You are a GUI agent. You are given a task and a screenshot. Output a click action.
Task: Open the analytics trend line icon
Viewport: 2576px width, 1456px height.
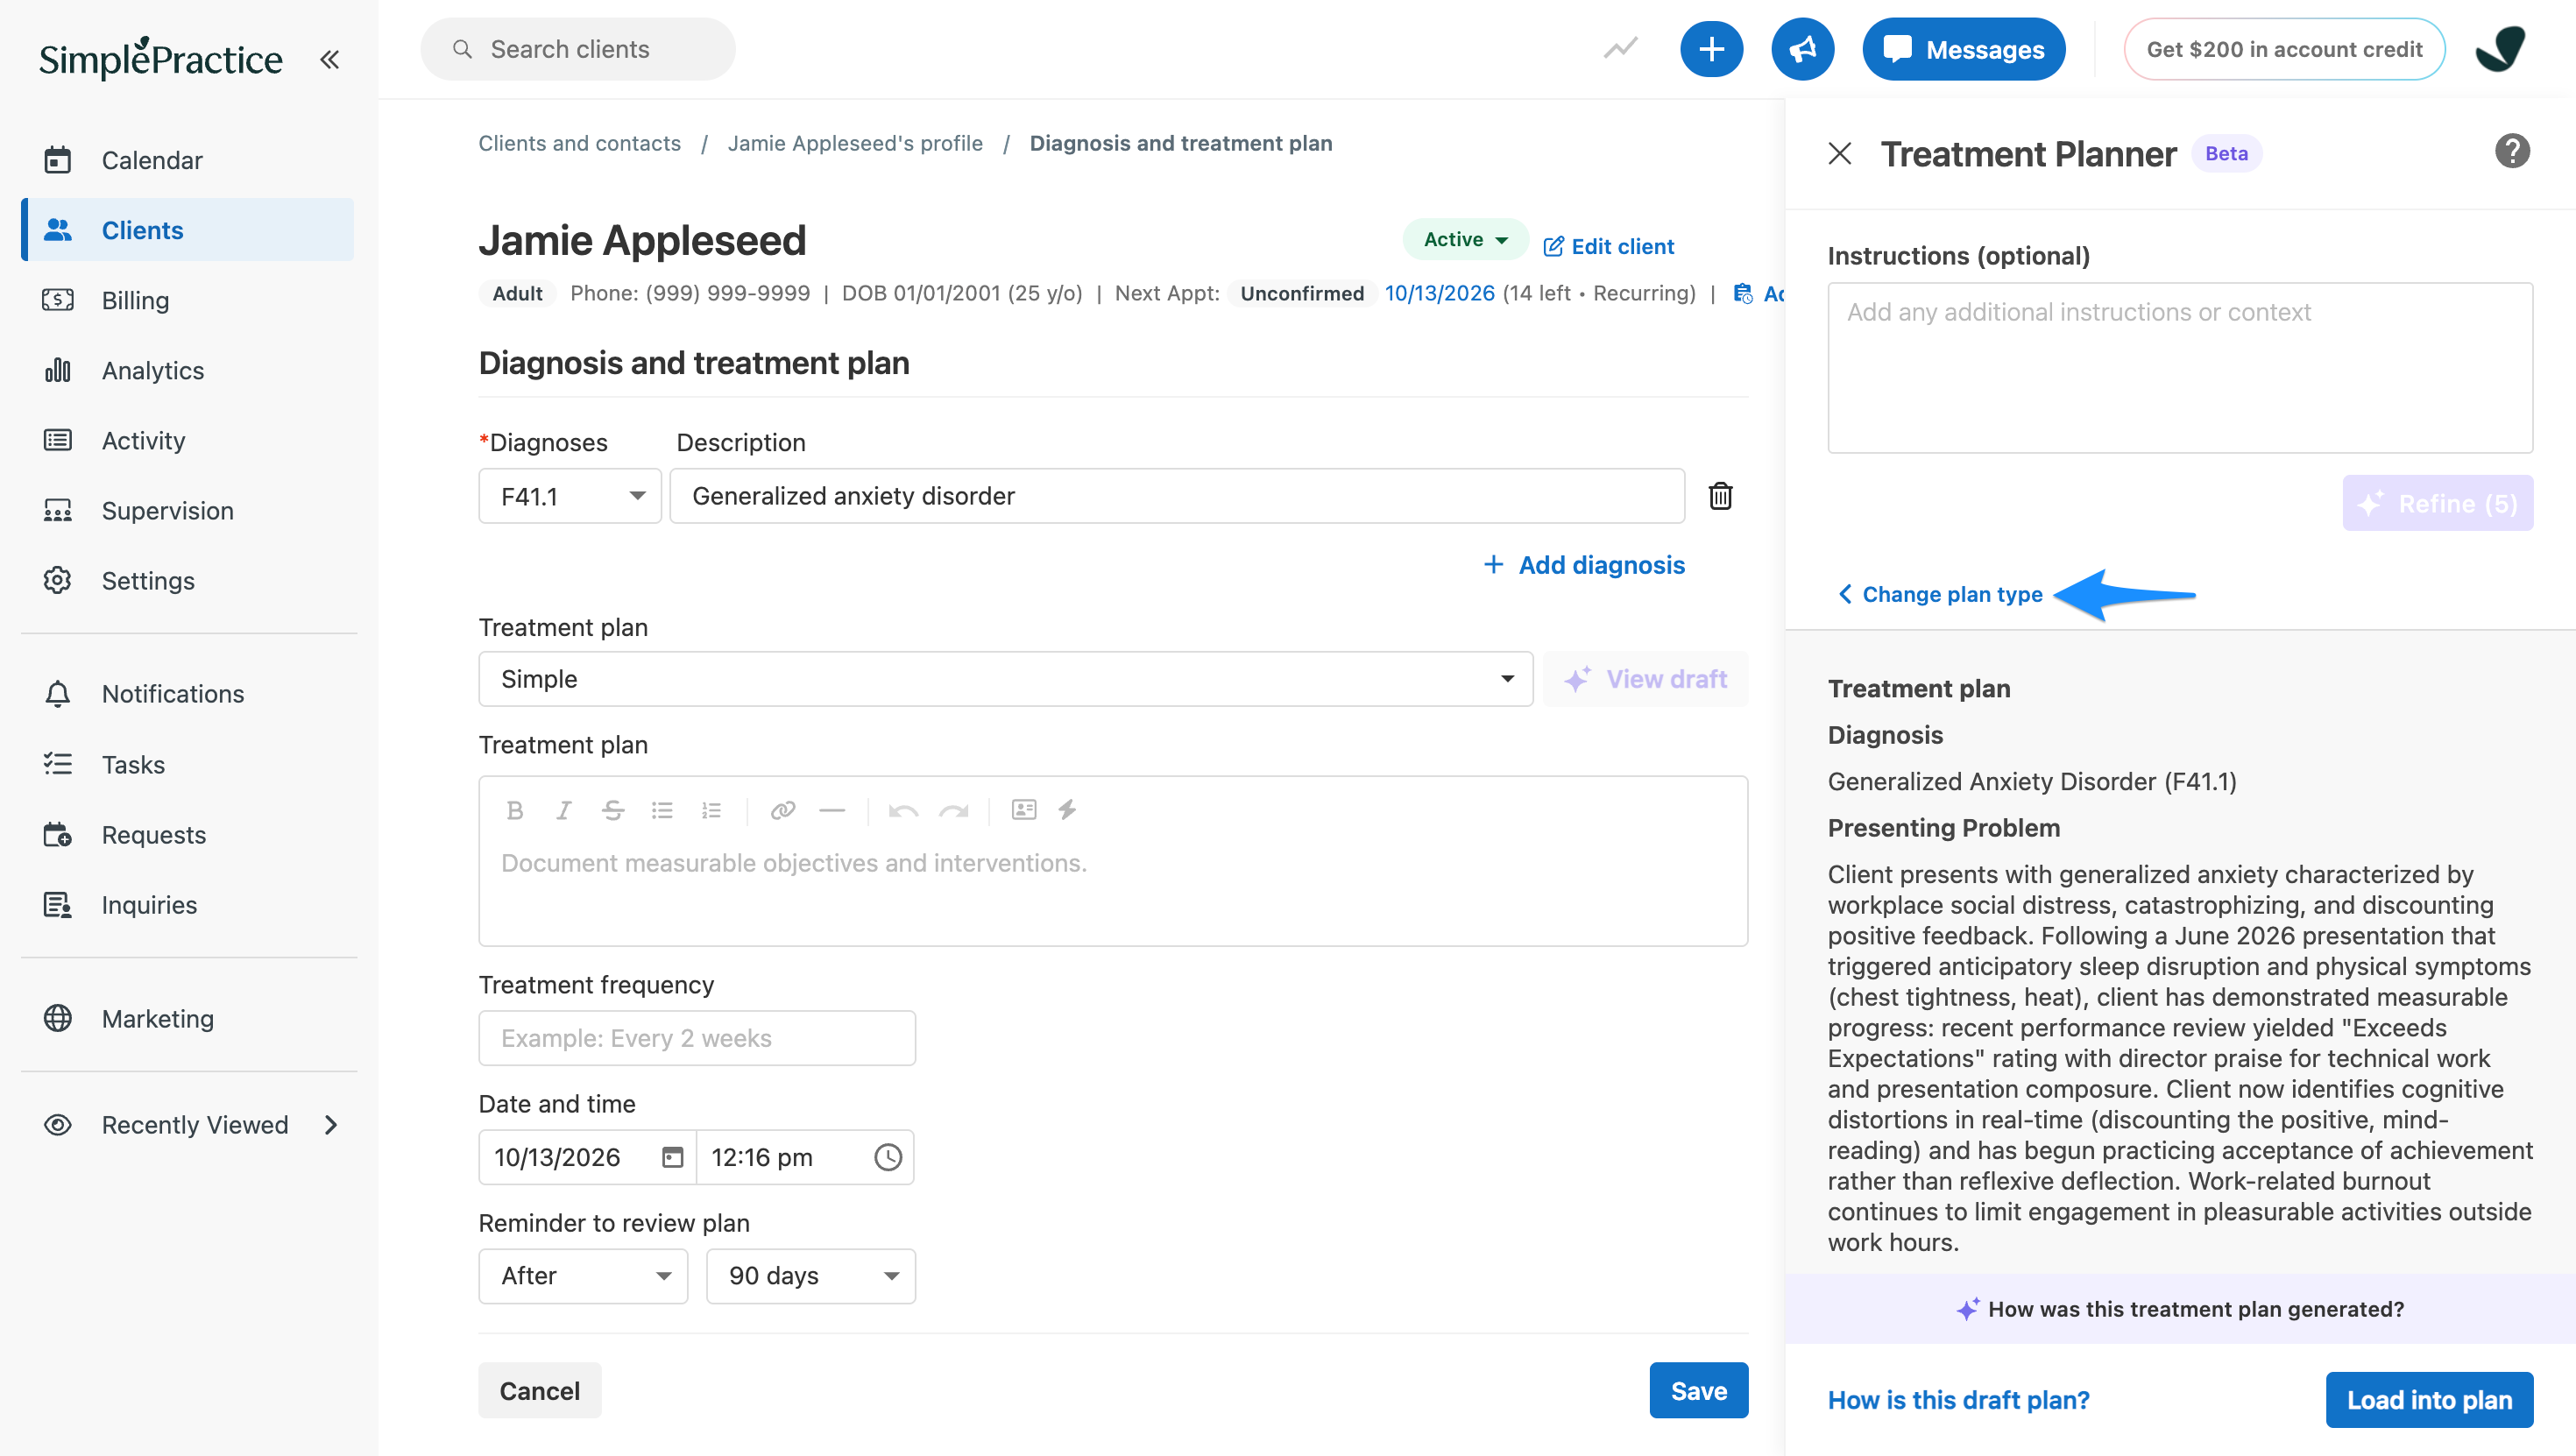pos(1621,48)
